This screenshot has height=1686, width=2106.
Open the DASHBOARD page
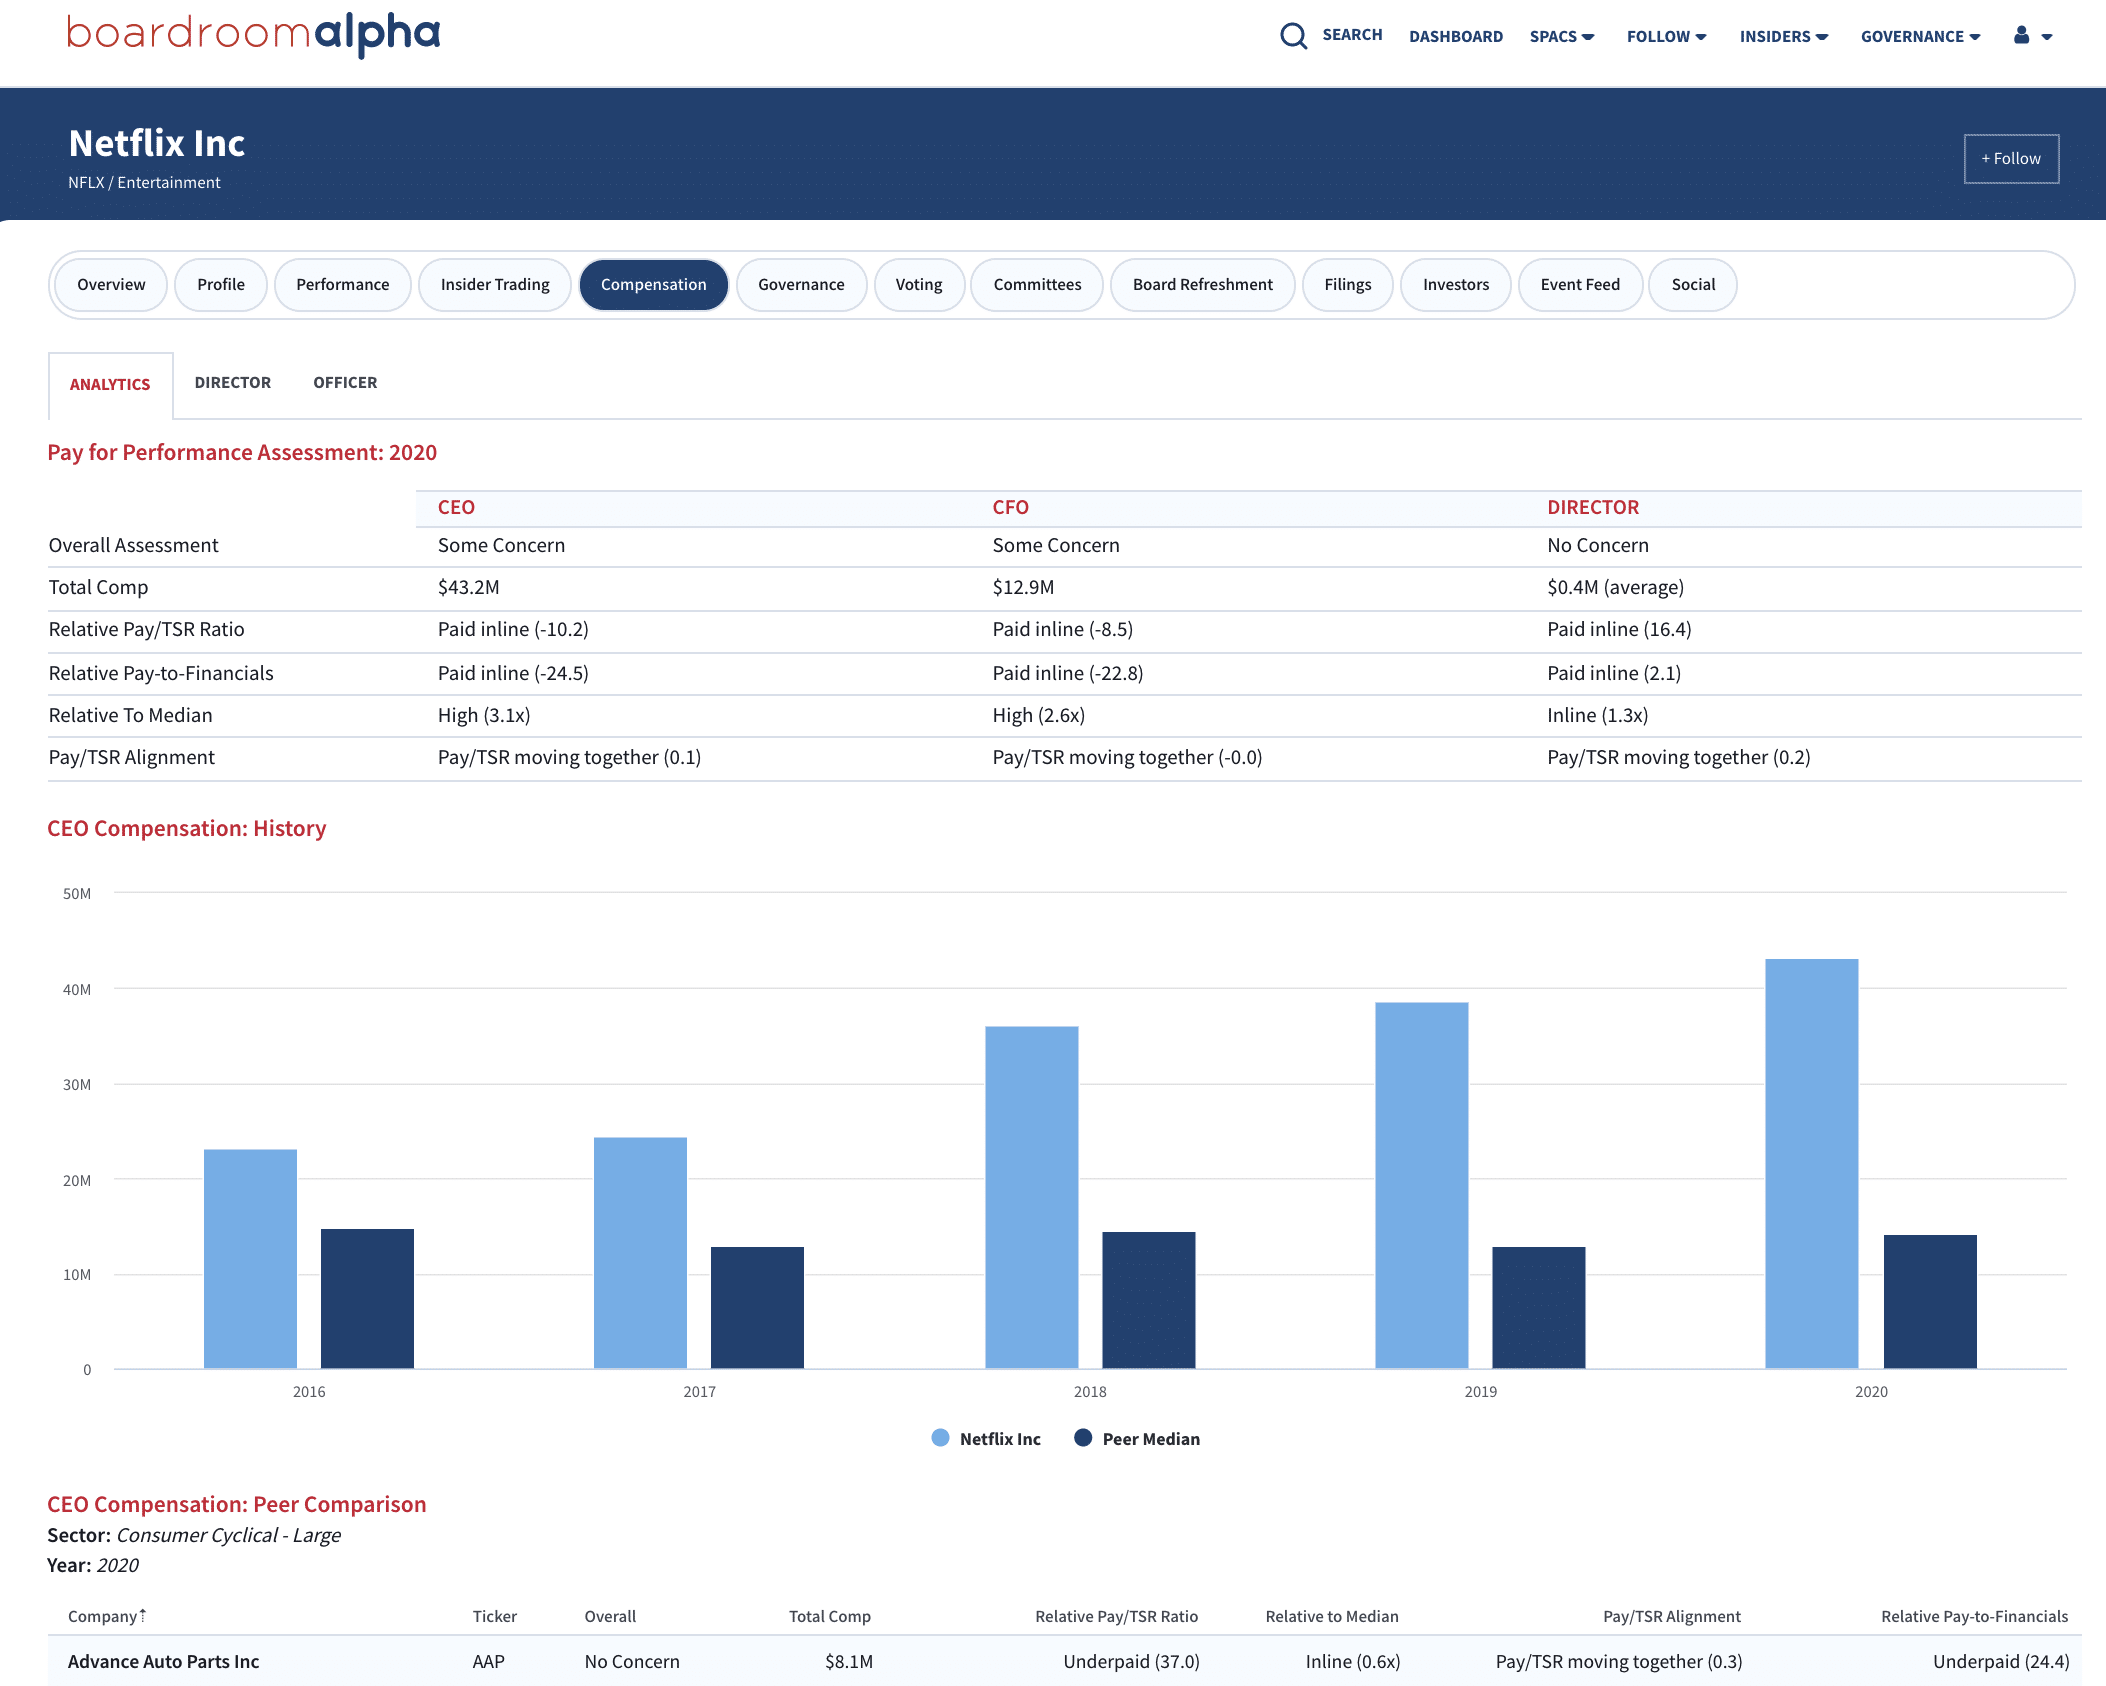[1456, 36]
